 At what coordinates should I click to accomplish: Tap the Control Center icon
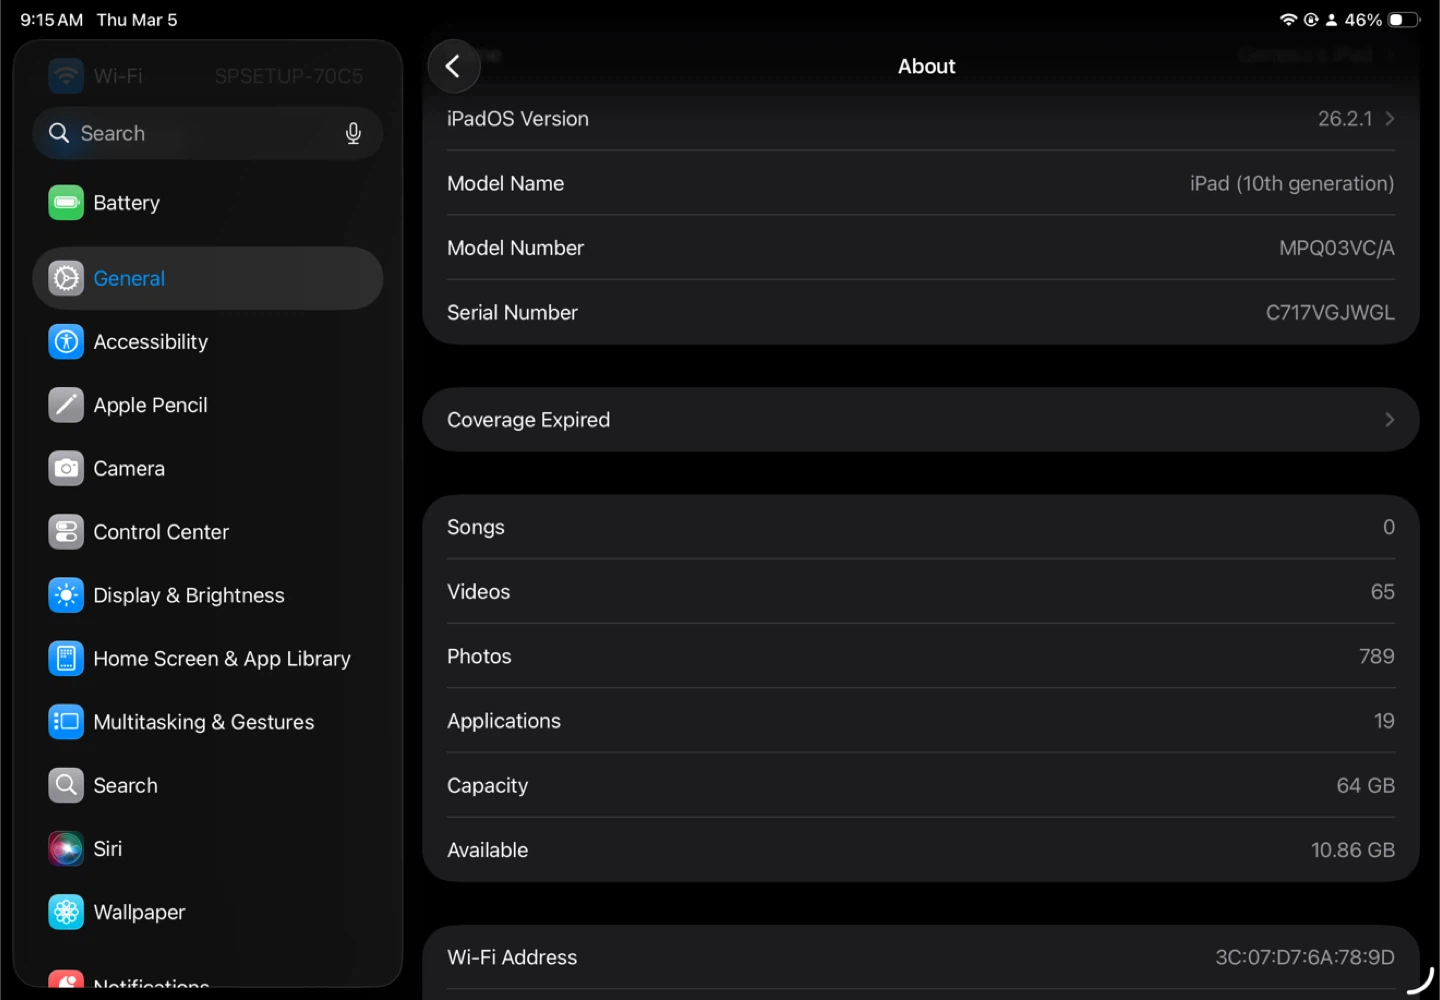[66, 532]
